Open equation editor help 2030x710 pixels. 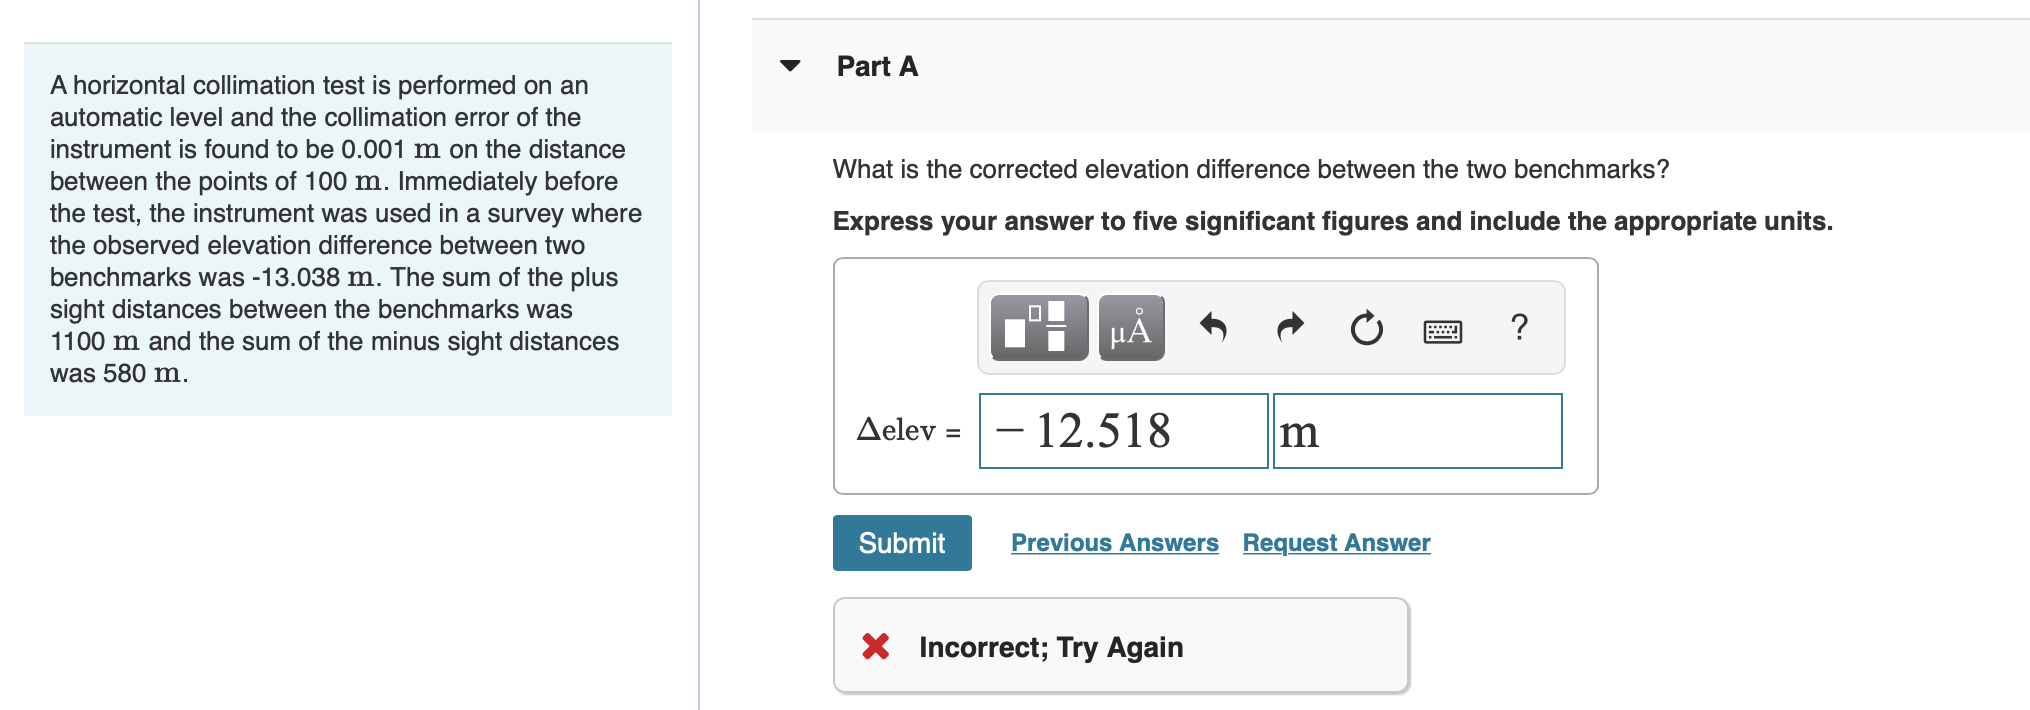[x=1518, y=327]
